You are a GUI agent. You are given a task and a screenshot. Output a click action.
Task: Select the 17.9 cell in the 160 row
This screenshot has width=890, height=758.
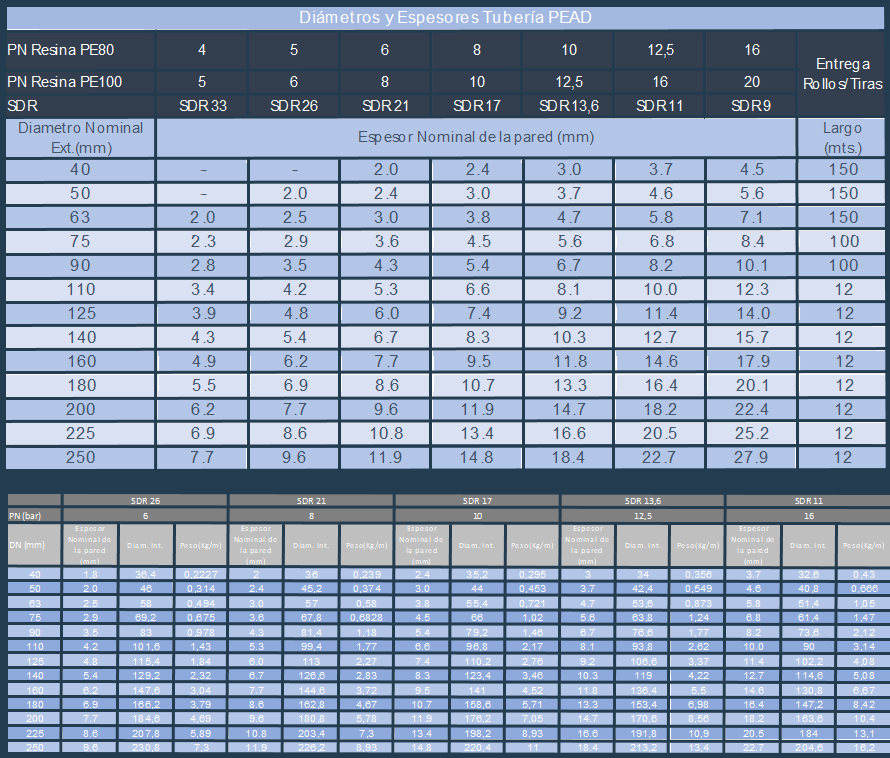750,361
